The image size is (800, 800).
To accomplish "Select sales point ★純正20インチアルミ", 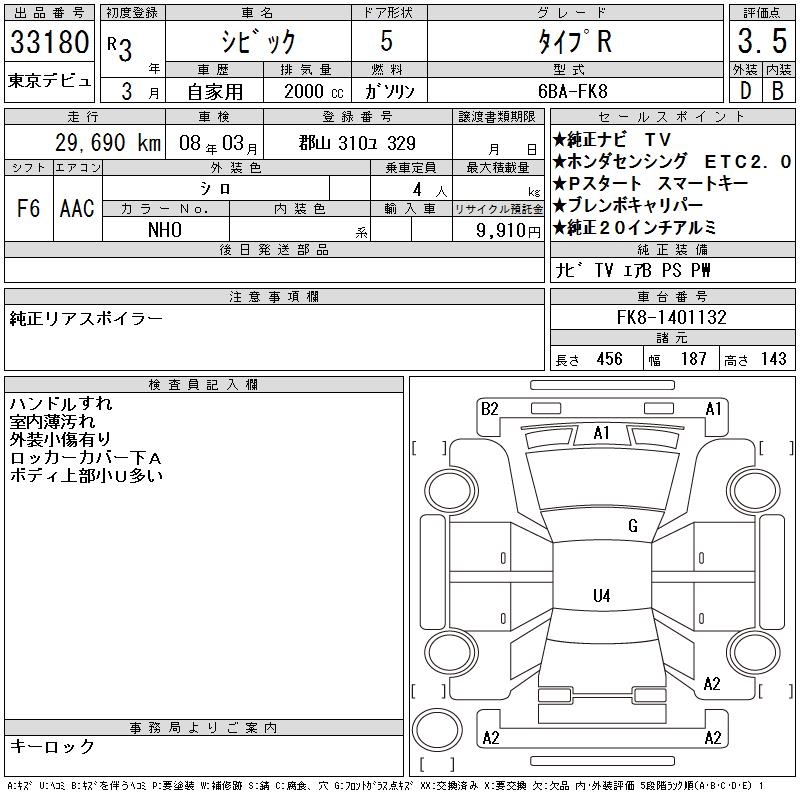I will tap(634, 228).
